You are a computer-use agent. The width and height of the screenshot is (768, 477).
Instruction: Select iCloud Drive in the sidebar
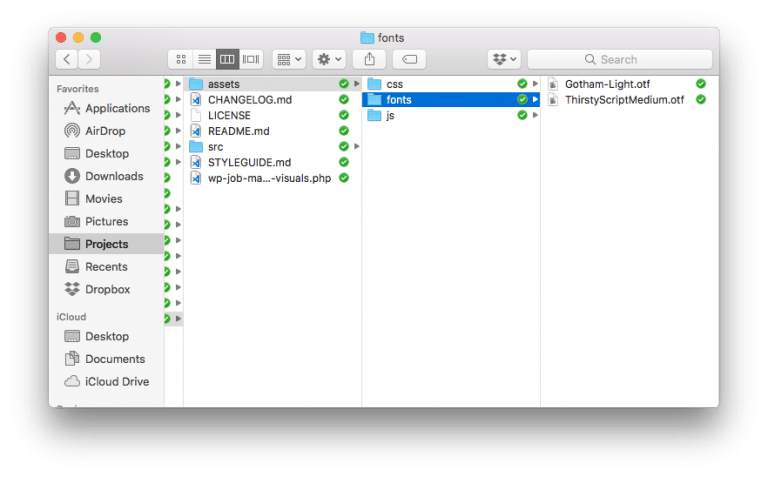click(x=116, y=381)
